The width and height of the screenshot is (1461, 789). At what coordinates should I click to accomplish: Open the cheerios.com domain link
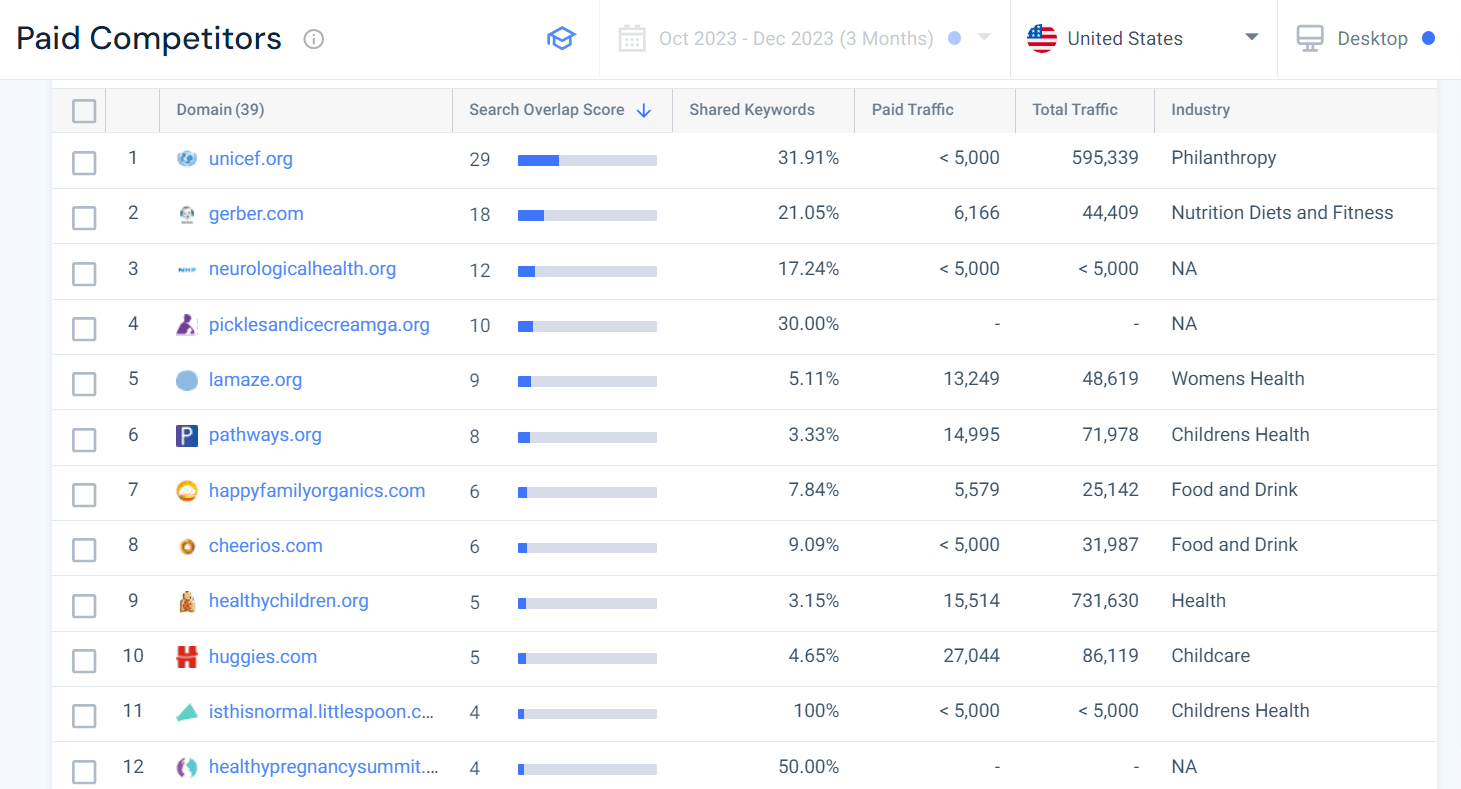266,546
